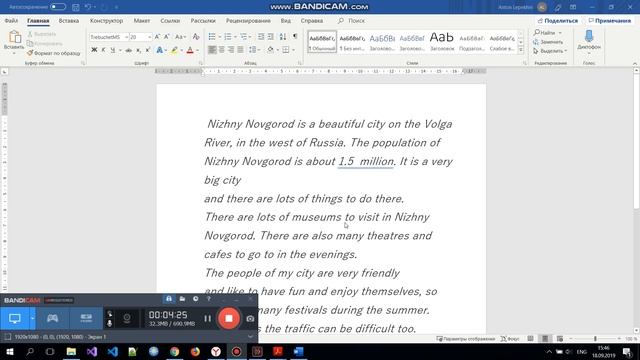
Task: Show paragraph marks with pilcrow icon
Action: 295,37
